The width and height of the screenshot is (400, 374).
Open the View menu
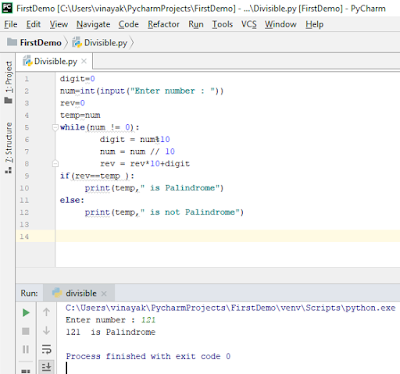click(x=59, y=24)
